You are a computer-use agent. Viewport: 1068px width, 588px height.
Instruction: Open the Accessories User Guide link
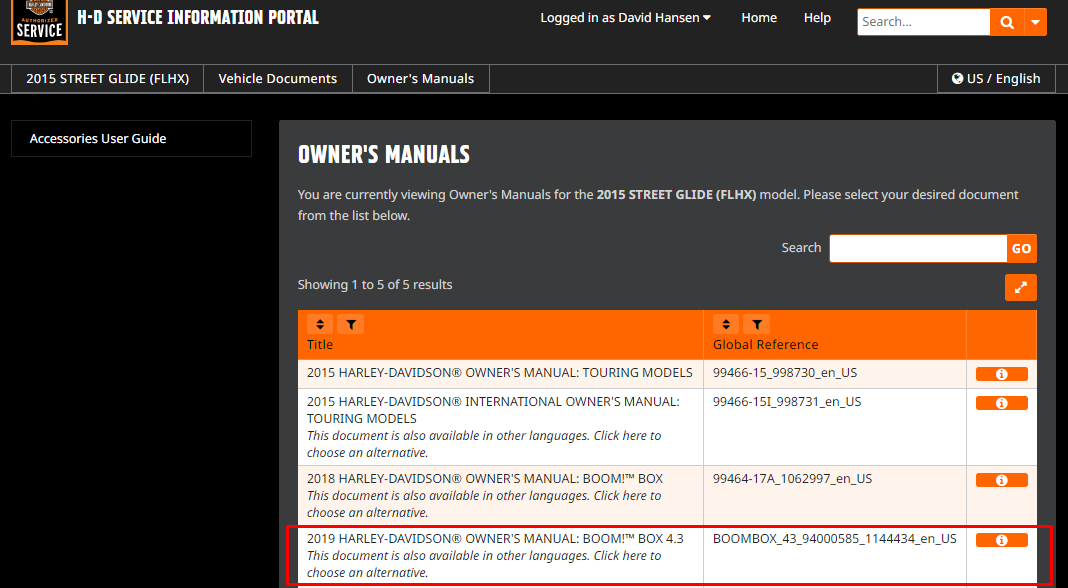tap(98, 139)
